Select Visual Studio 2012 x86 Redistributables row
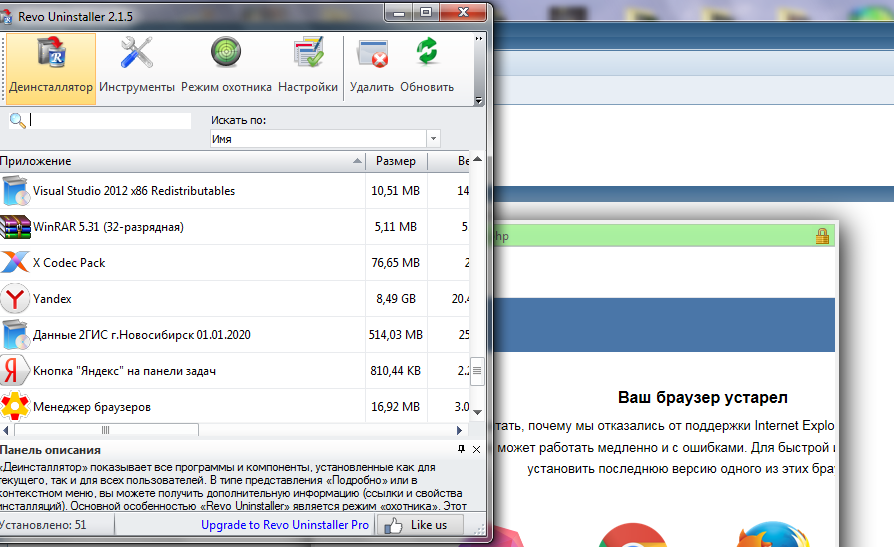The image size is (894, 547). tap(234, 191)
